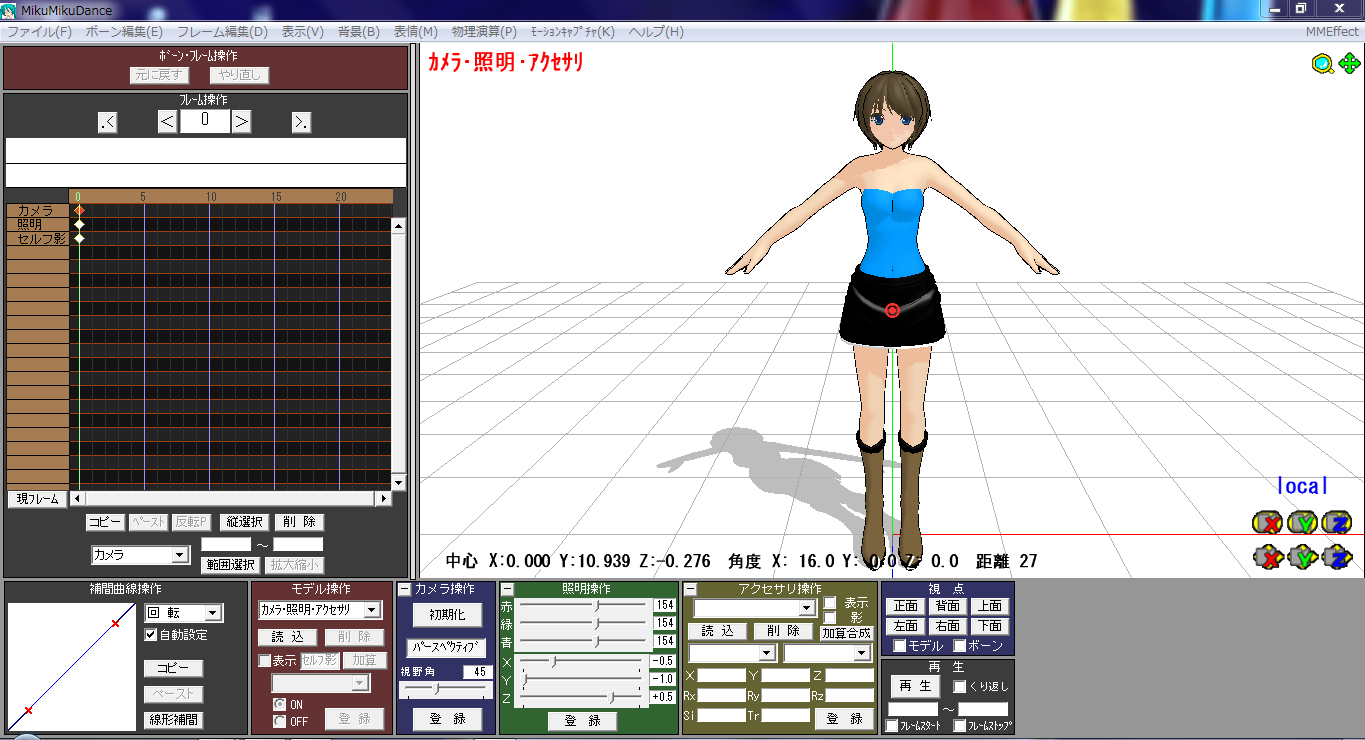Step forward one frame with '>' button
Viewport: 1365px width, 740px height.
click(x=241, y=122)
